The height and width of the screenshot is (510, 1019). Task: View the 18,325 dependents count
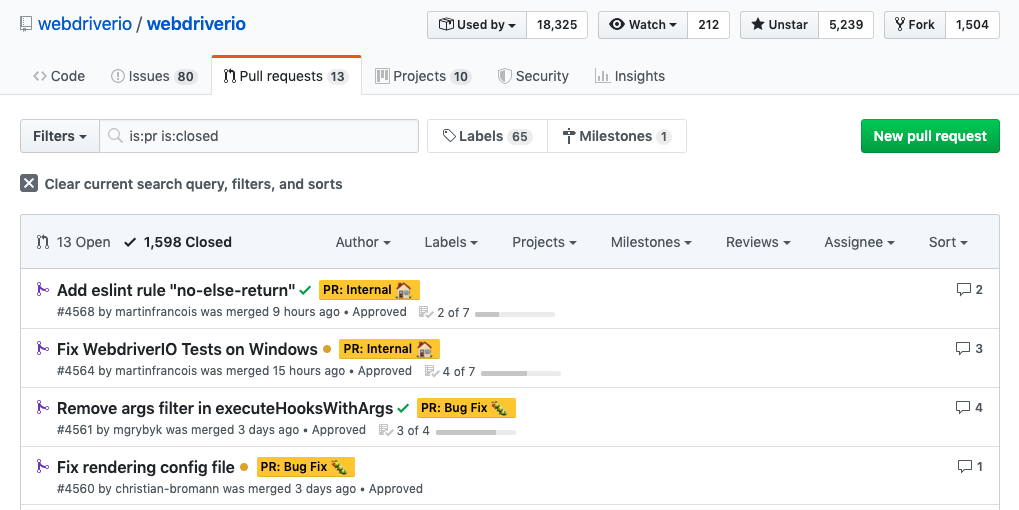tap(557, 25)
